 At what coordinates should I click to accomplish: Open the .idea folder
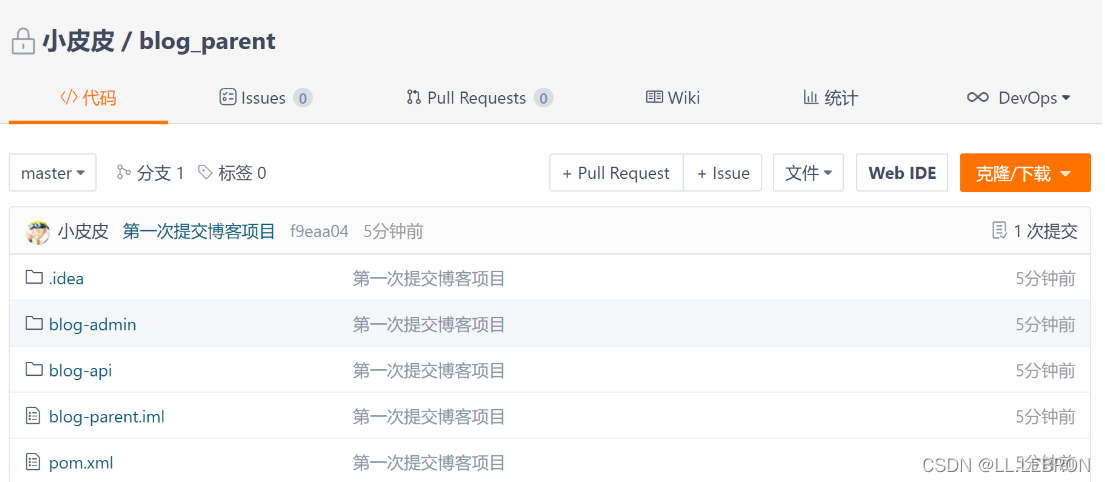coord(66,278)
